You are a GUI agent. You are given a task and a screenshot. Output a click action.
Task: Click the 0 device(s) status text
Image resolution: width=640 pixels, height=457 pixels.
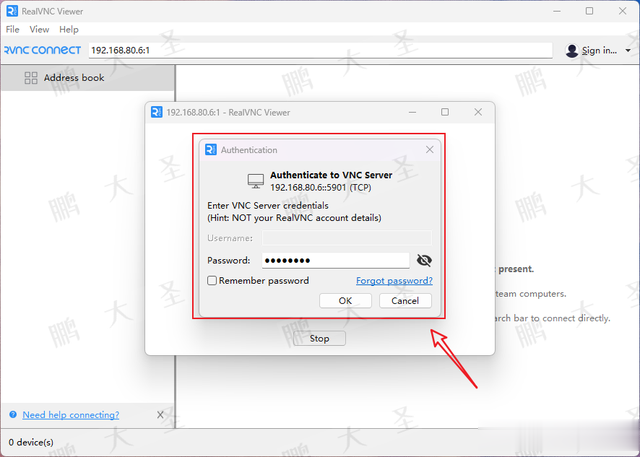click(x=31, y=442)
